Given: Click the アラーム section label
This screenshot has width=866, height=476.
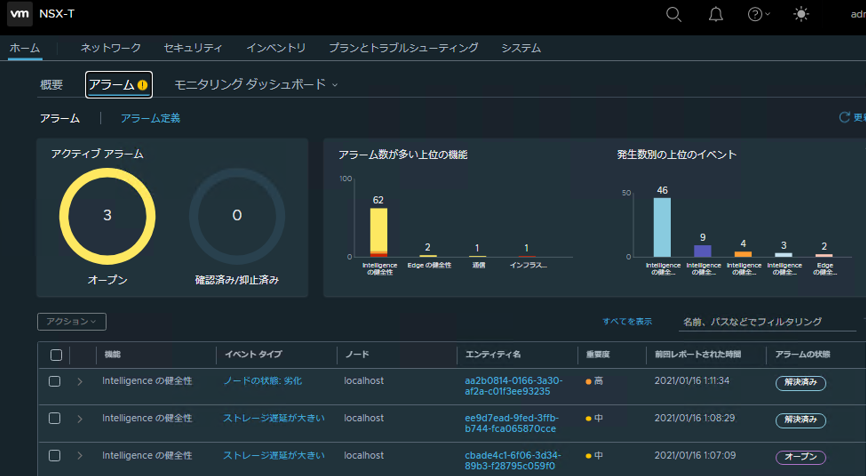Looking at the screenshot, I should tap(60, 118).
